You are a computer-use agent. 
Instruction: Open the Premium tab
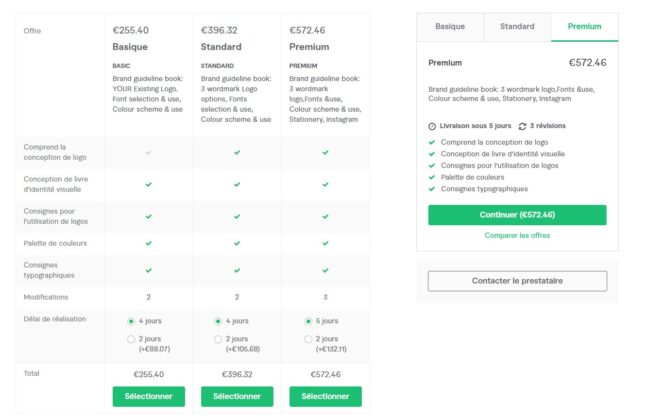pyautogui.click(x=584, y=27)
